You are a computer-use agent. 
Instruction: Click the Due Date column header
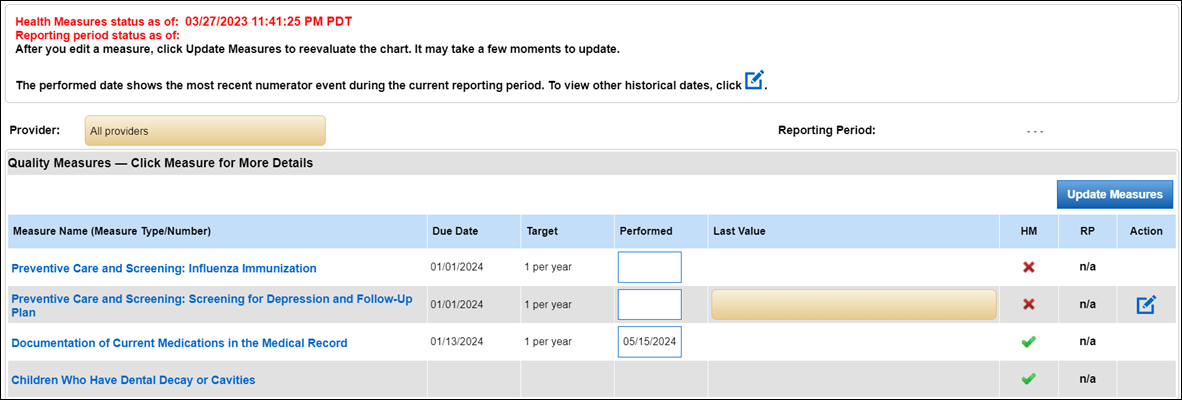click(x=455, y=231)
